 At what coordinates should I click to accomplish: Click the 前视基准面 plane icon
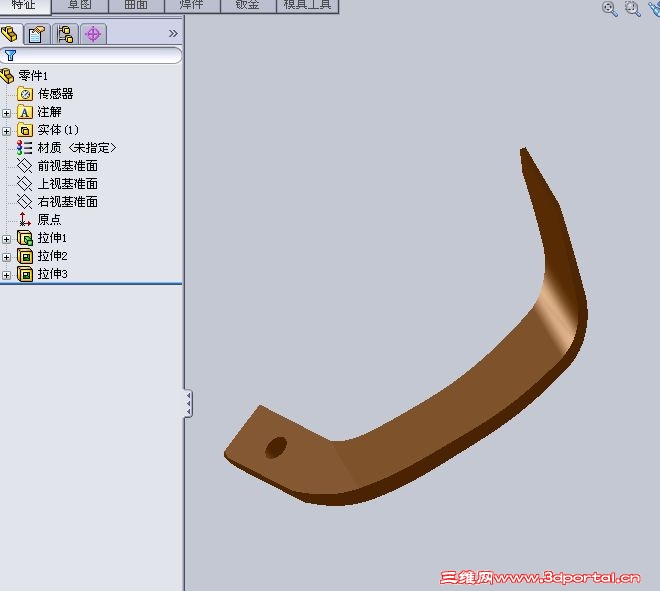(24, 166)
